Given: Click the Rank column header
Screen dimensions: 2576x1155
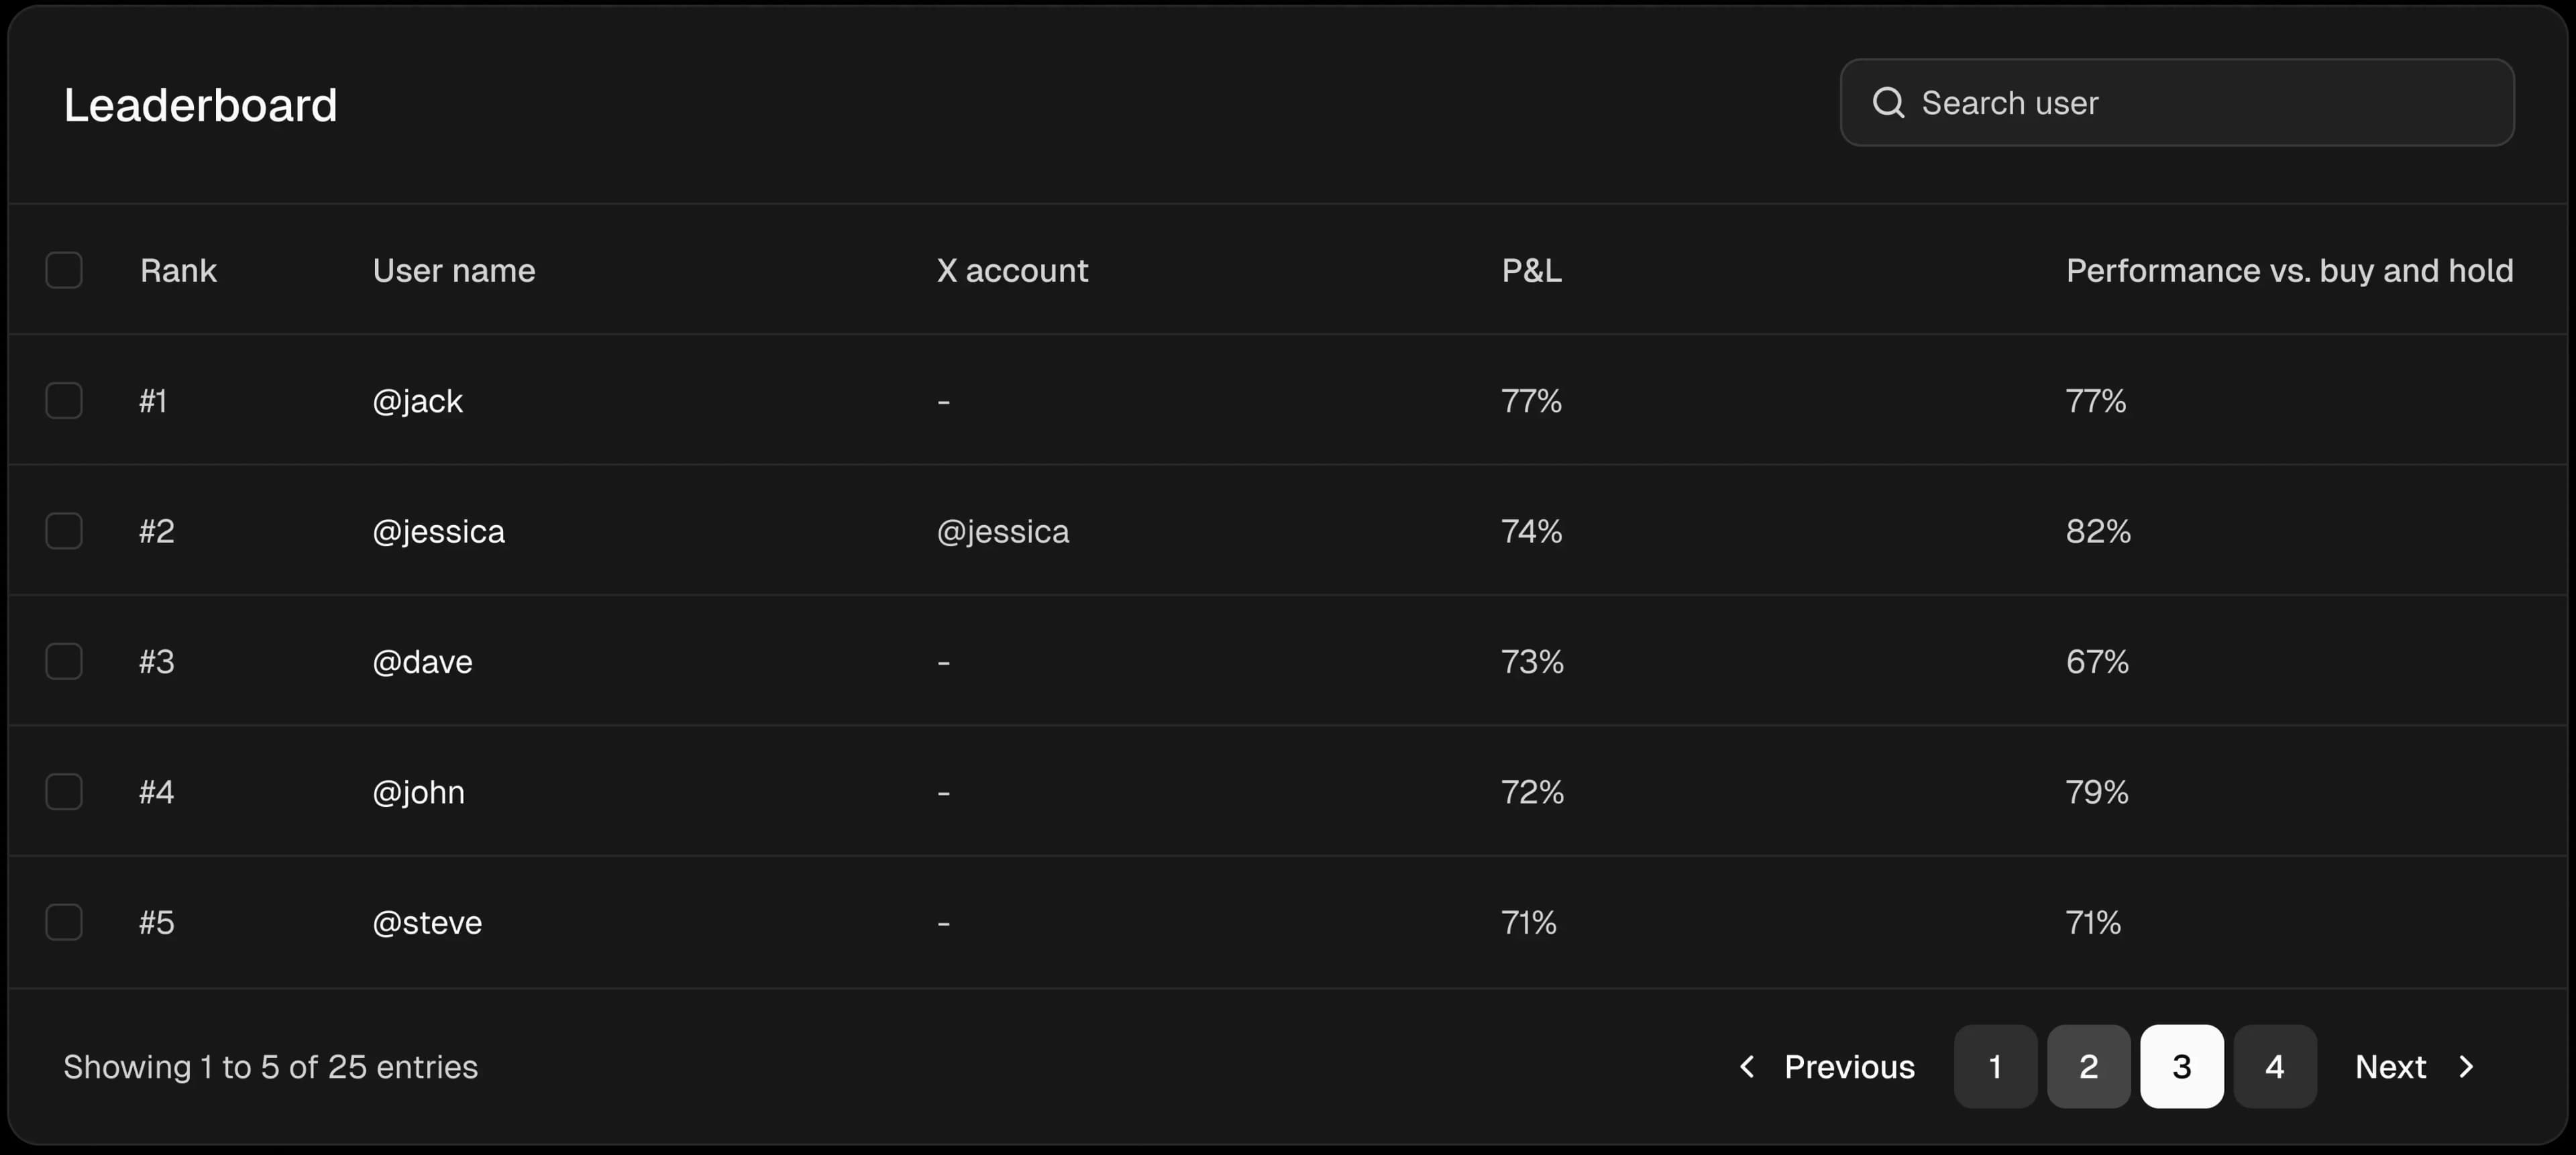Looking at the screenshot, I should click(x=178, y=270).
